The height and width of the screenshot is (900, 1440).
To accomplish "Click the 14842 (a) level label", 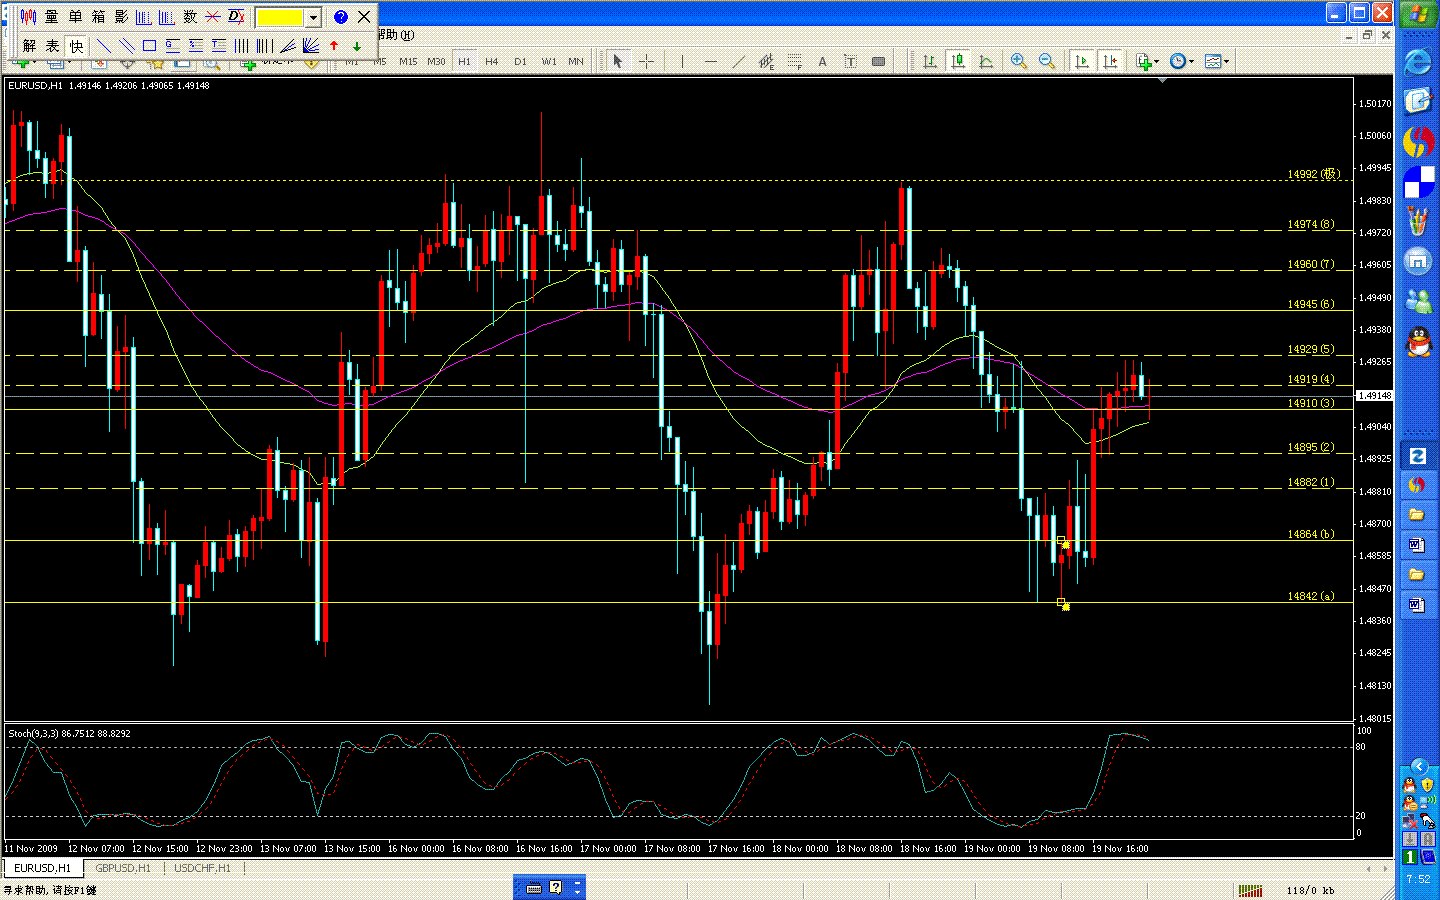I will pos(1311,596).
